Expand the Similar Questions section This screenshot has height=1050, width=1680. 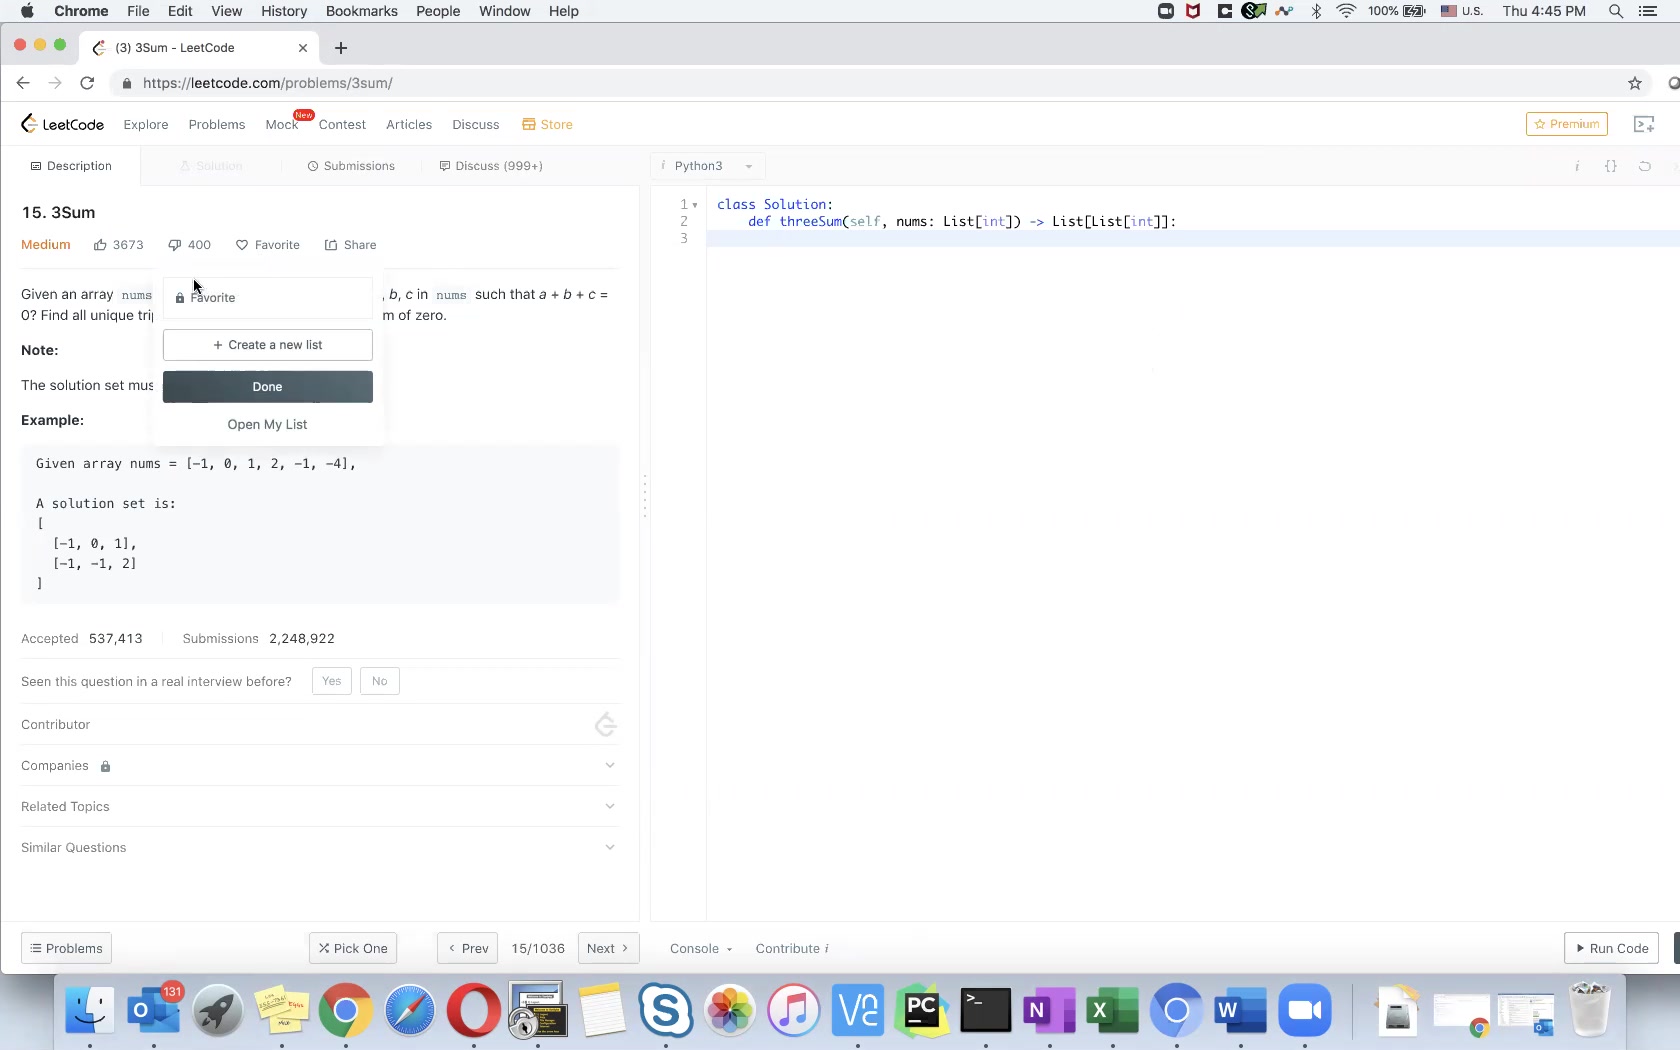pyautogui.click(x=320, y=848)
